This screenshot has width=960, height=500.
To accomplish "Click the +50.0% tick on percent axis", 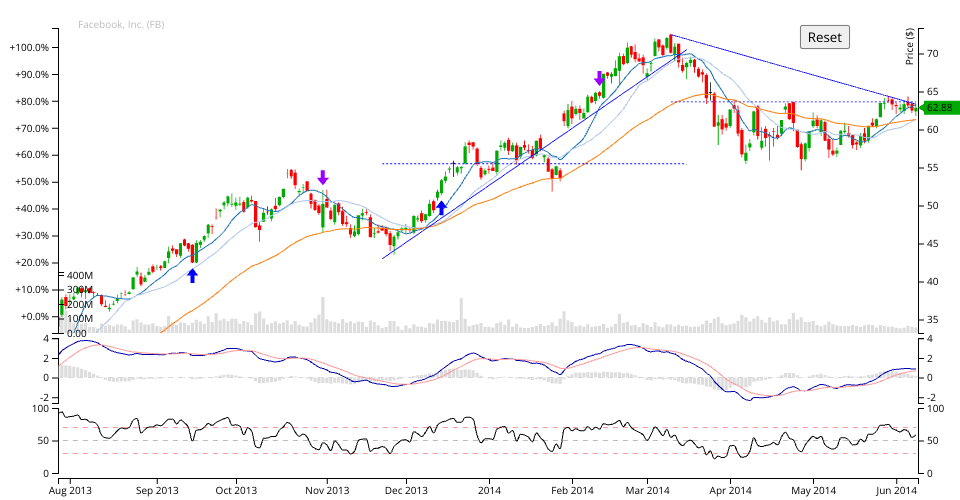I will click(33, 182).
